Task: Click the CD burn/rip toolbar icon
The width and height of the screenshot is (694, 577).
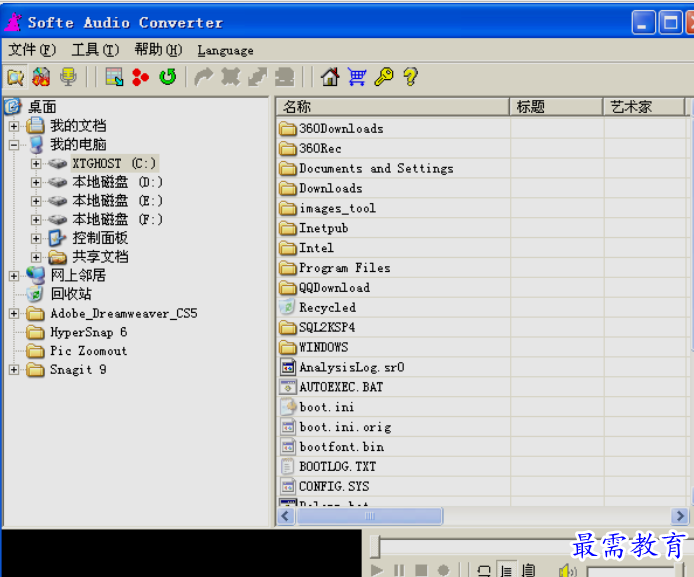Action: tap(41, 77)
